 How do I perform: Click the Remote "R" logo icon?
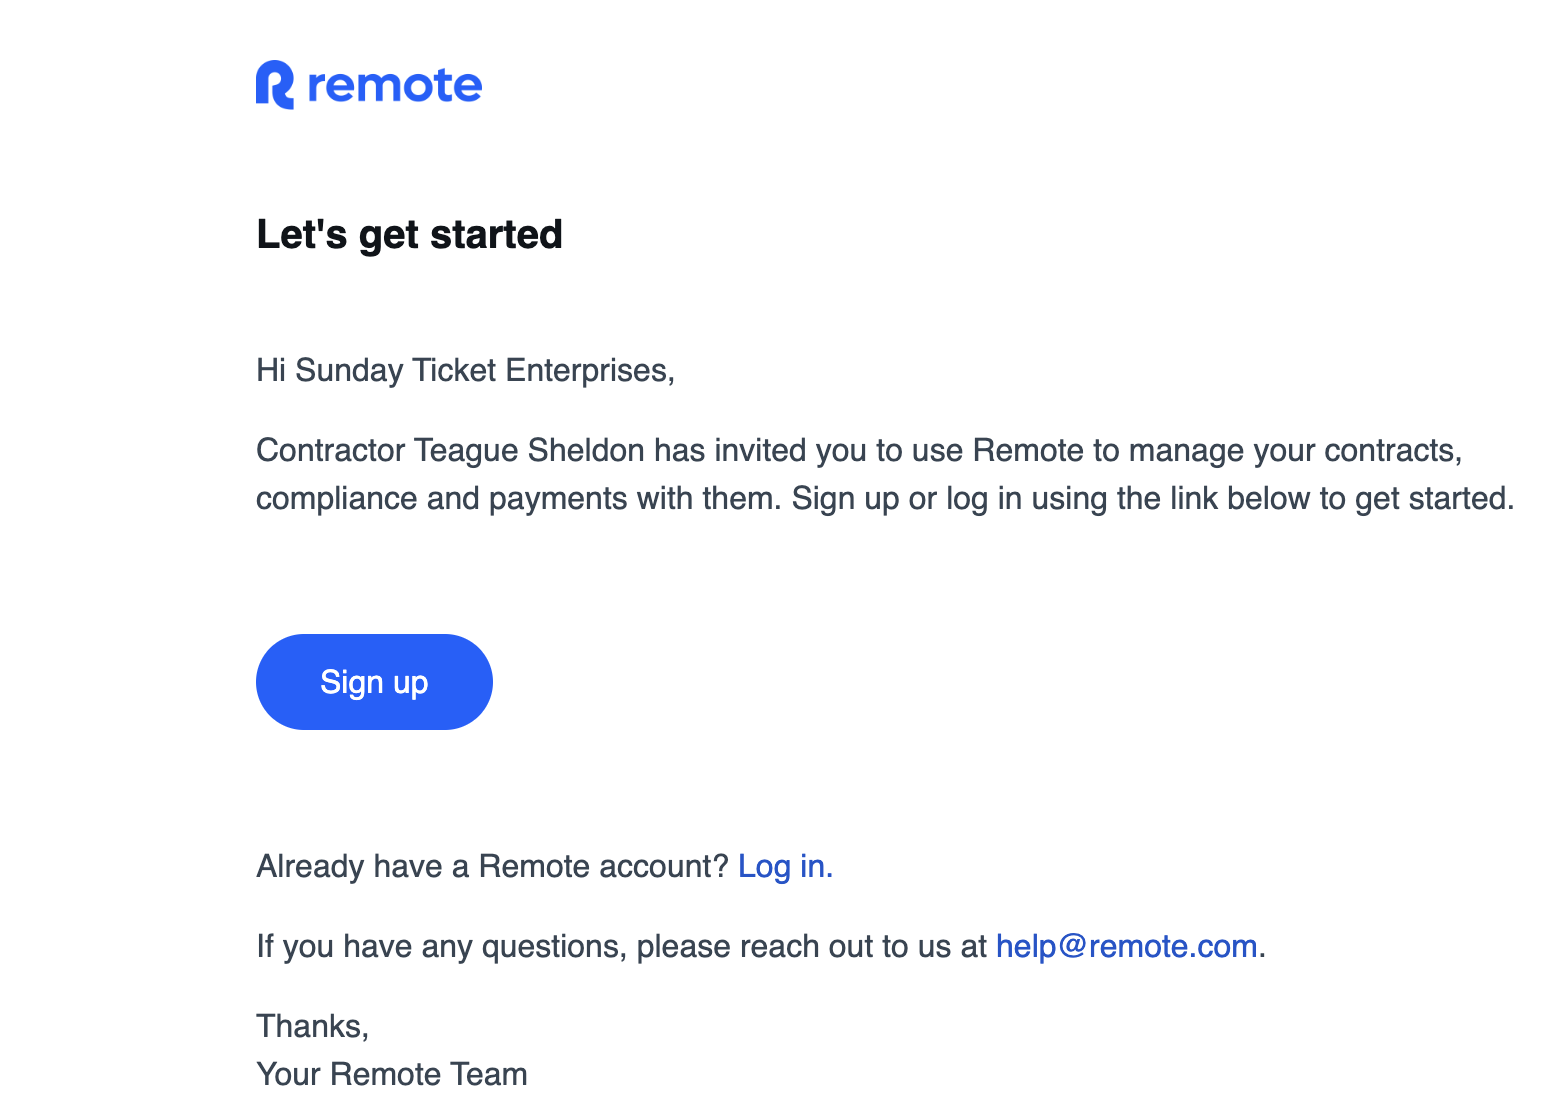tap(275, 85)
